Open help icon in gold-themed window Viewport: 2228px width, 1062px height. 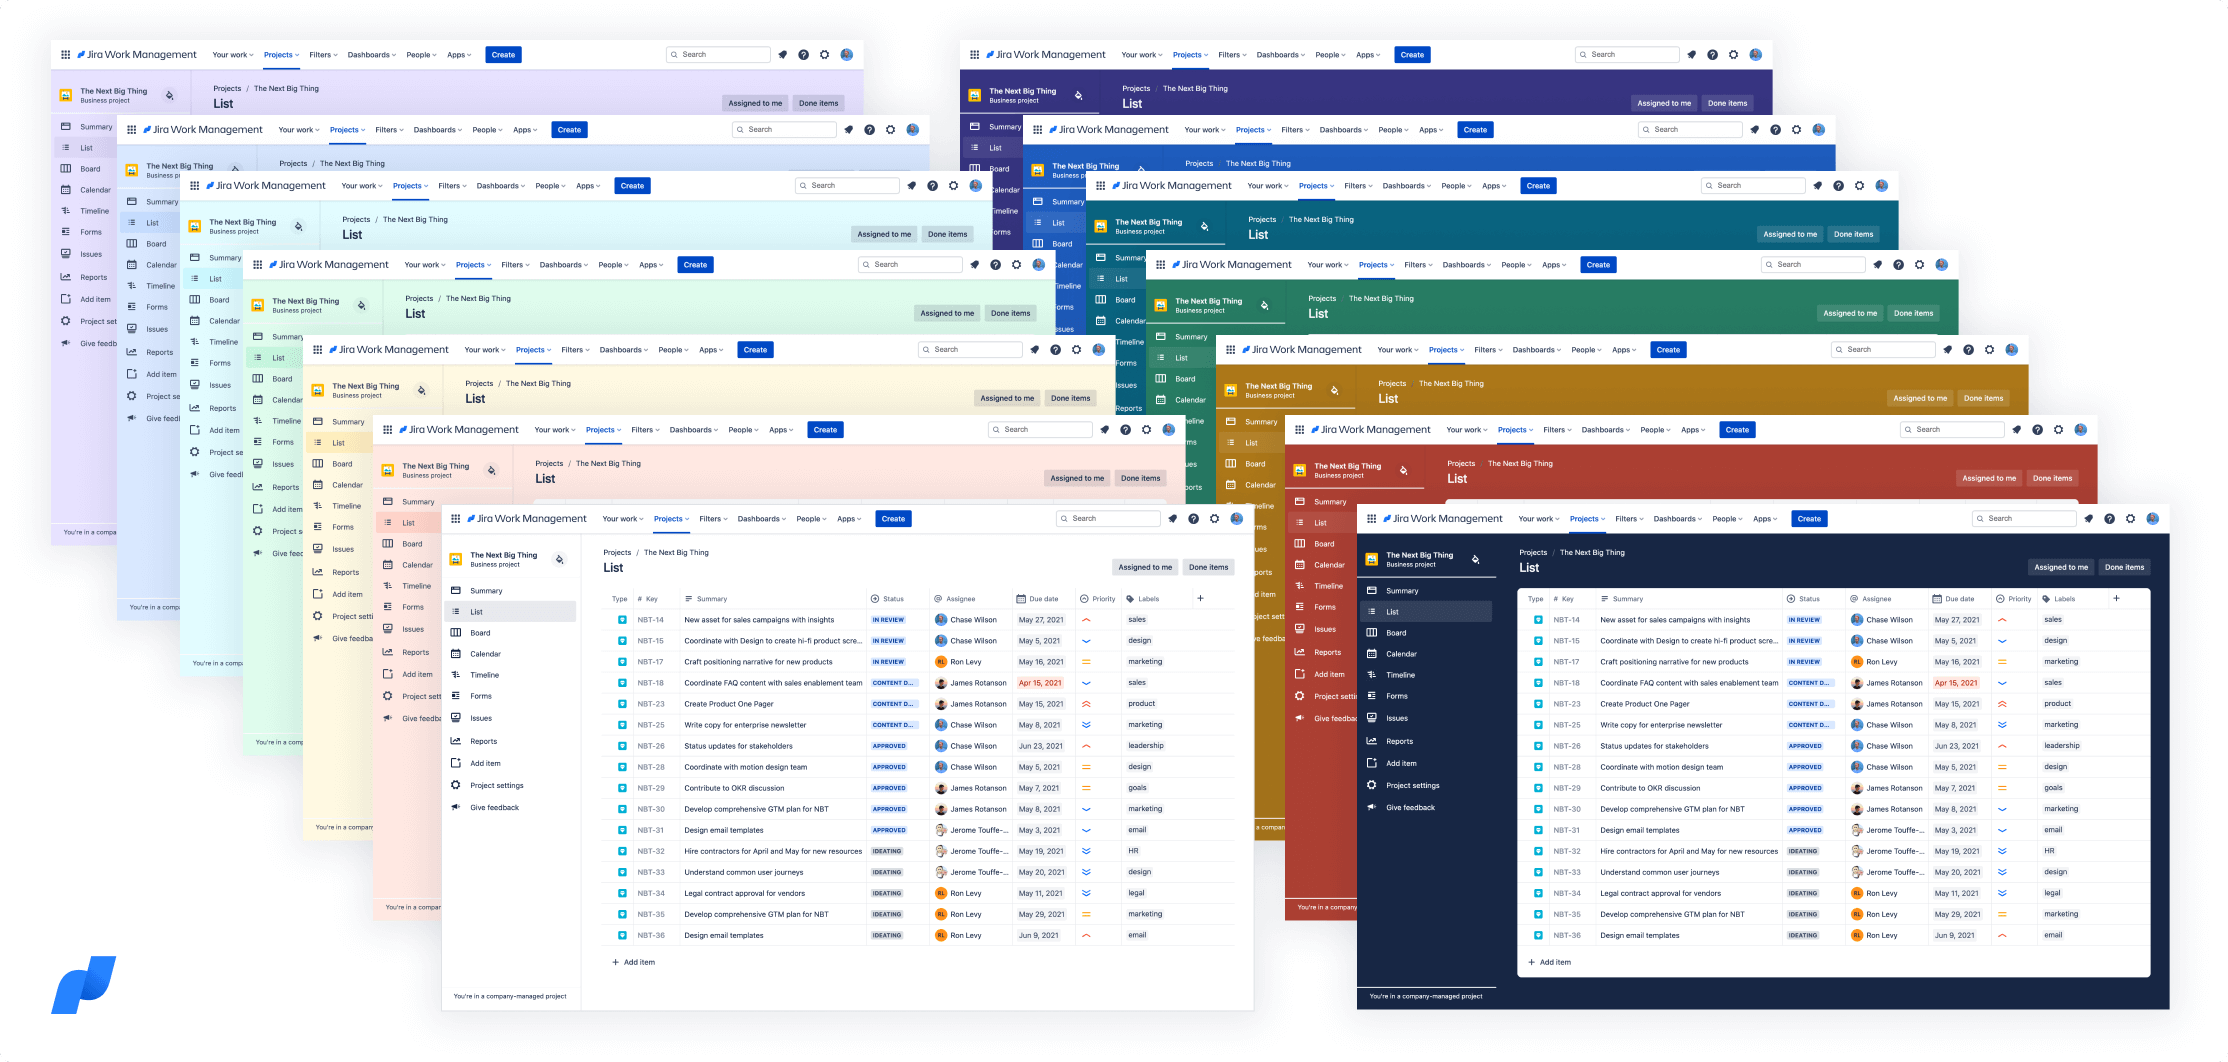point(1968,350)
